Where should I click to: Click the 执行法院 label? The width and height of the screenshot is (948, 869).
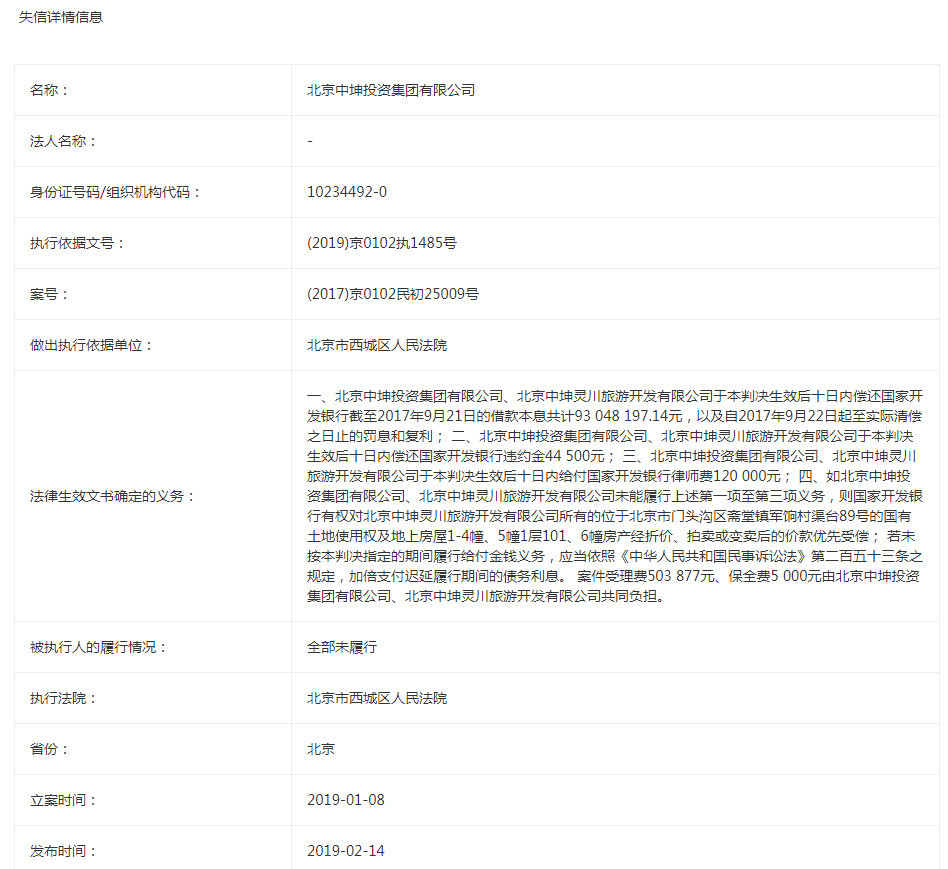63,698
